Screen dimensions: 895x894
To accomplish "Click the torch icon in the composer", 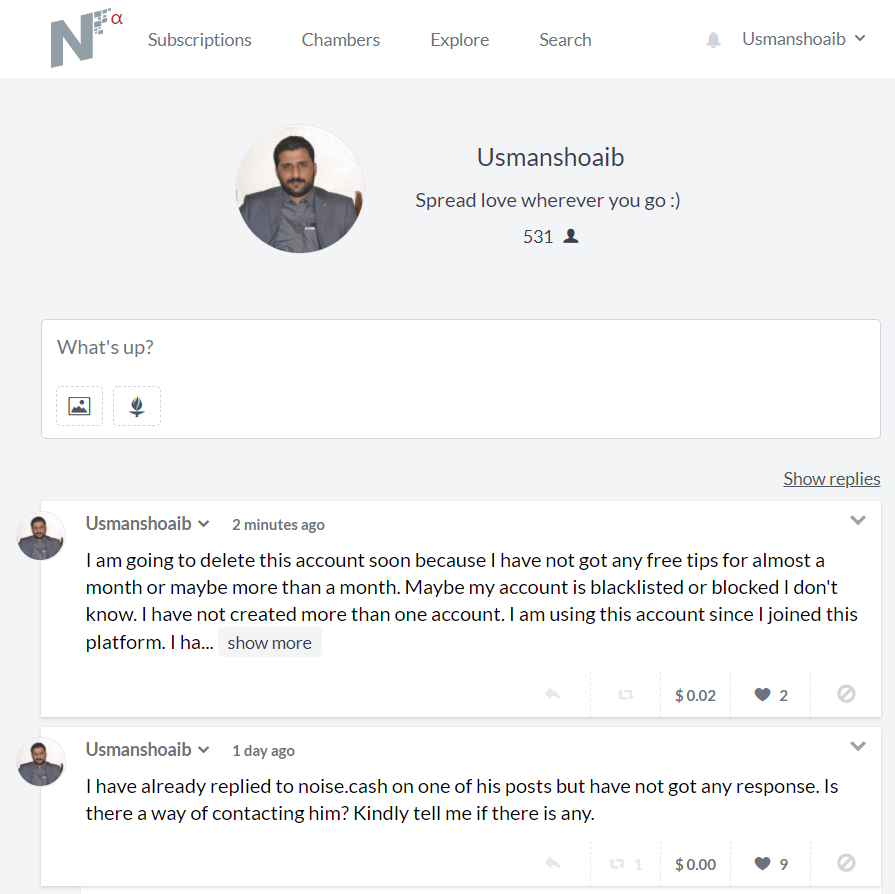I will click(137, 406).
